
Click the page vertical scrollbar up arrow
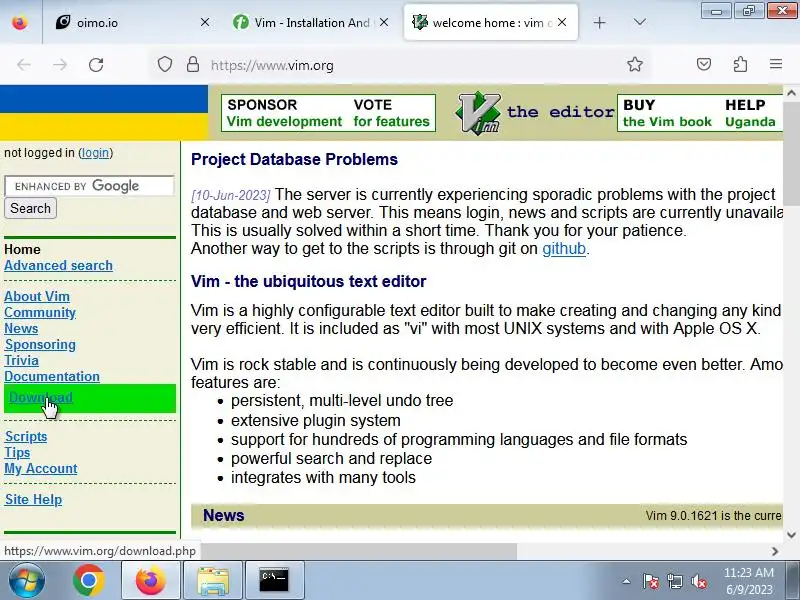click(791, 93)
